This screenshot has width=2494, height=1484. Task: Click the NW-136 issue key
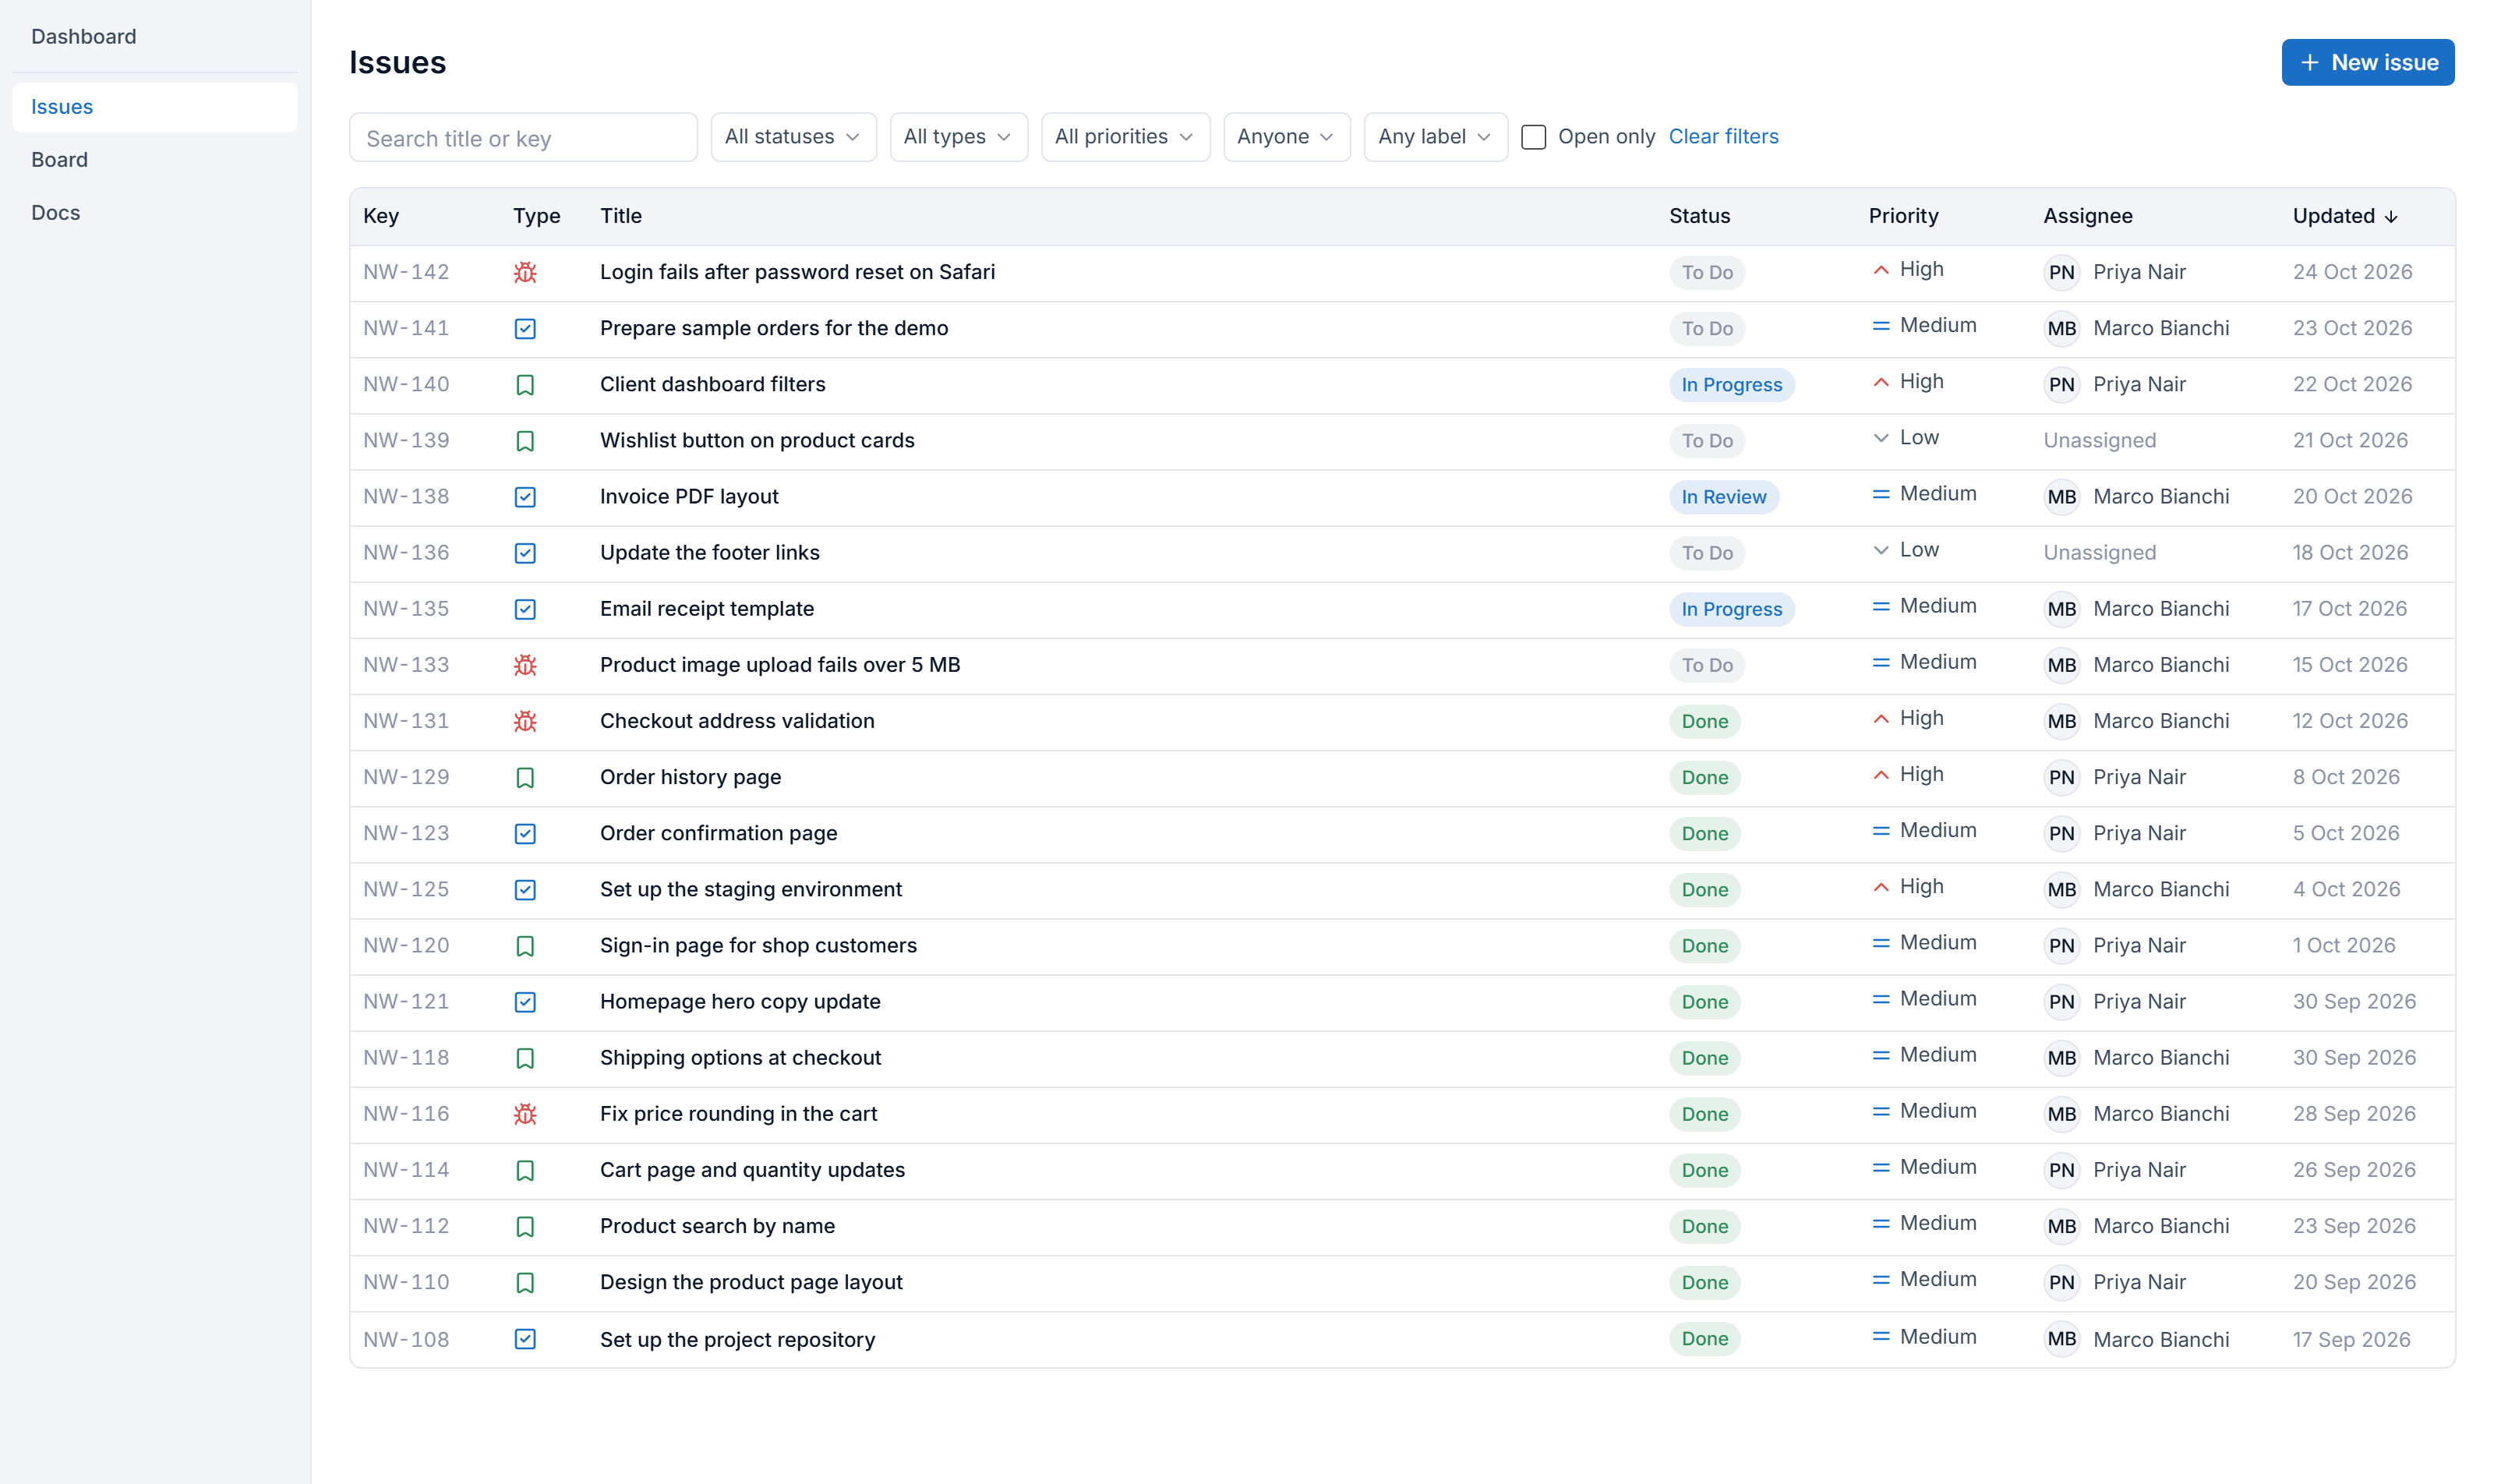pos(406,553)
